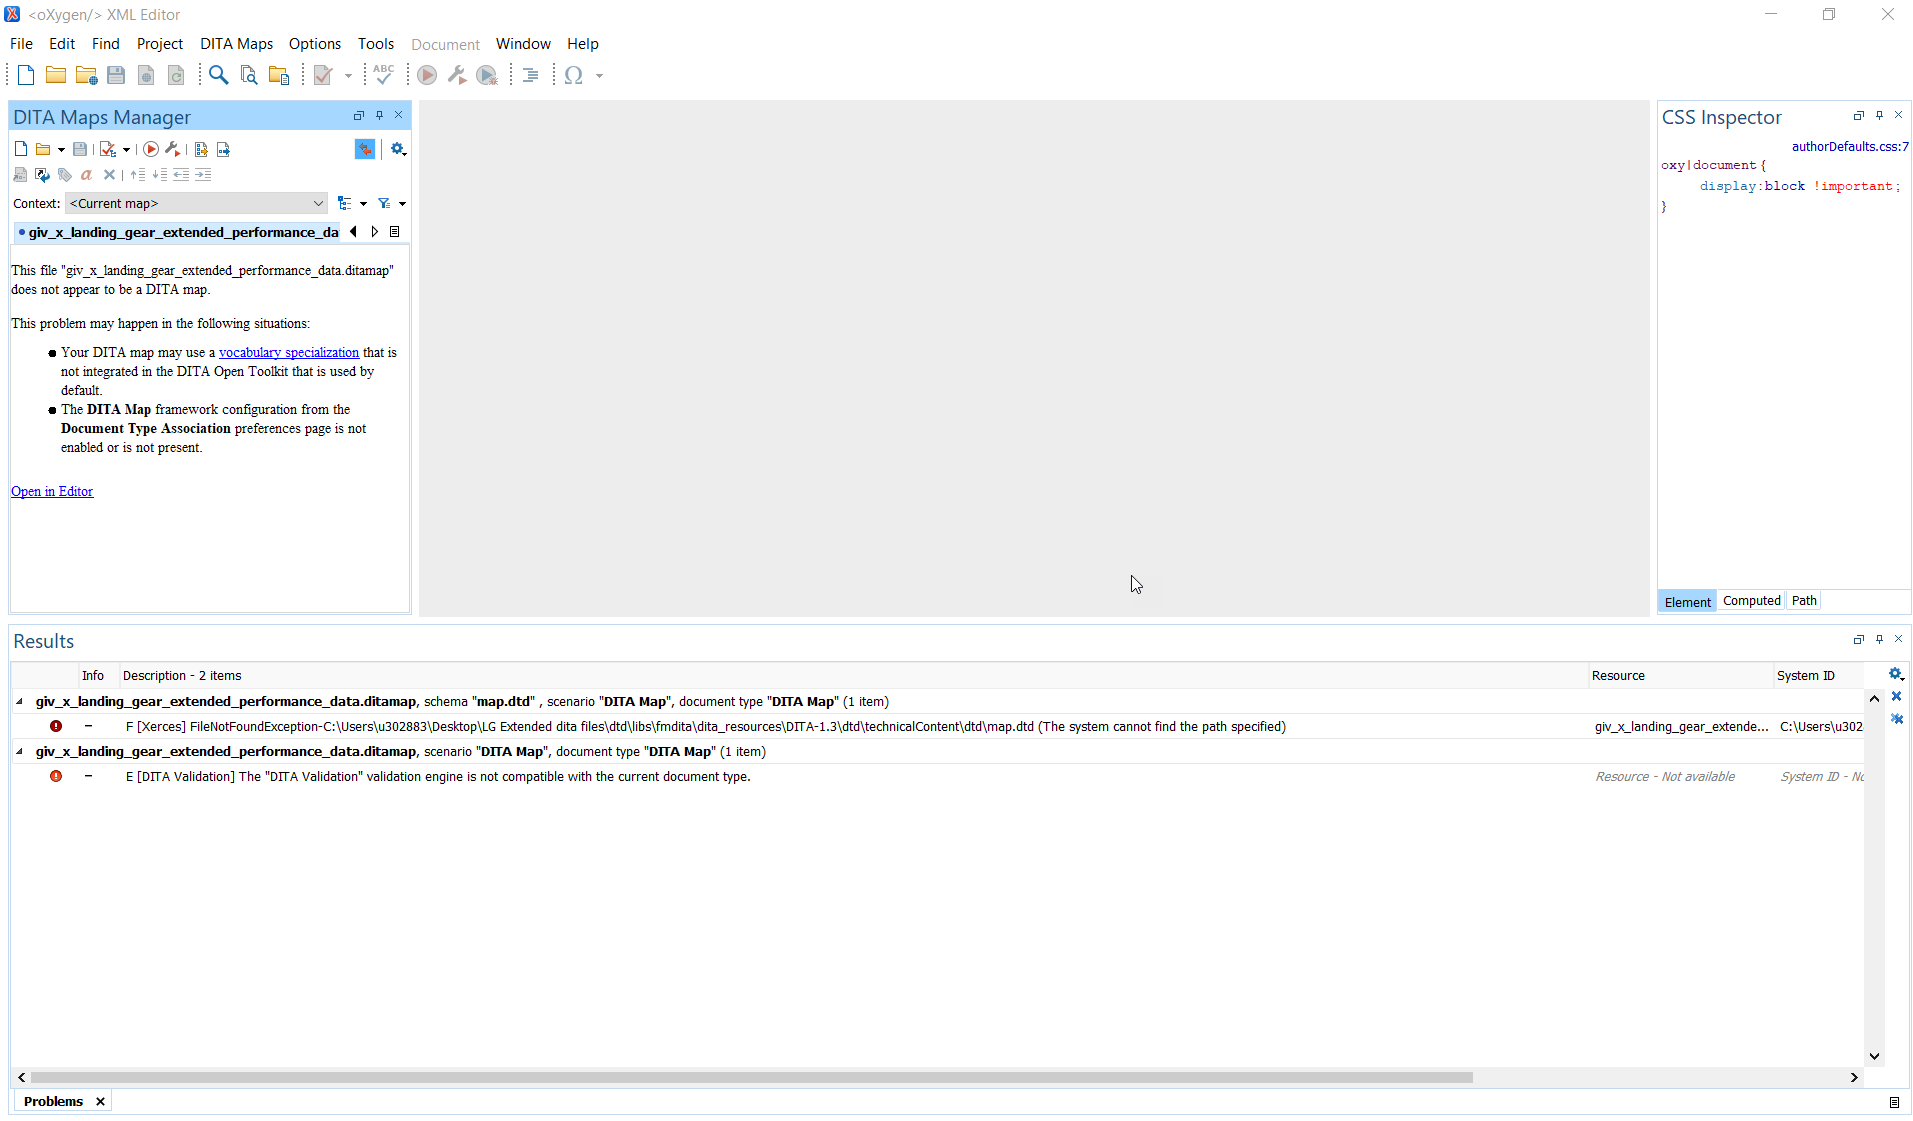Click the Open Map in Editor icon
Viewport: 1913px width, 1121px height.
(x=223, y=149)
